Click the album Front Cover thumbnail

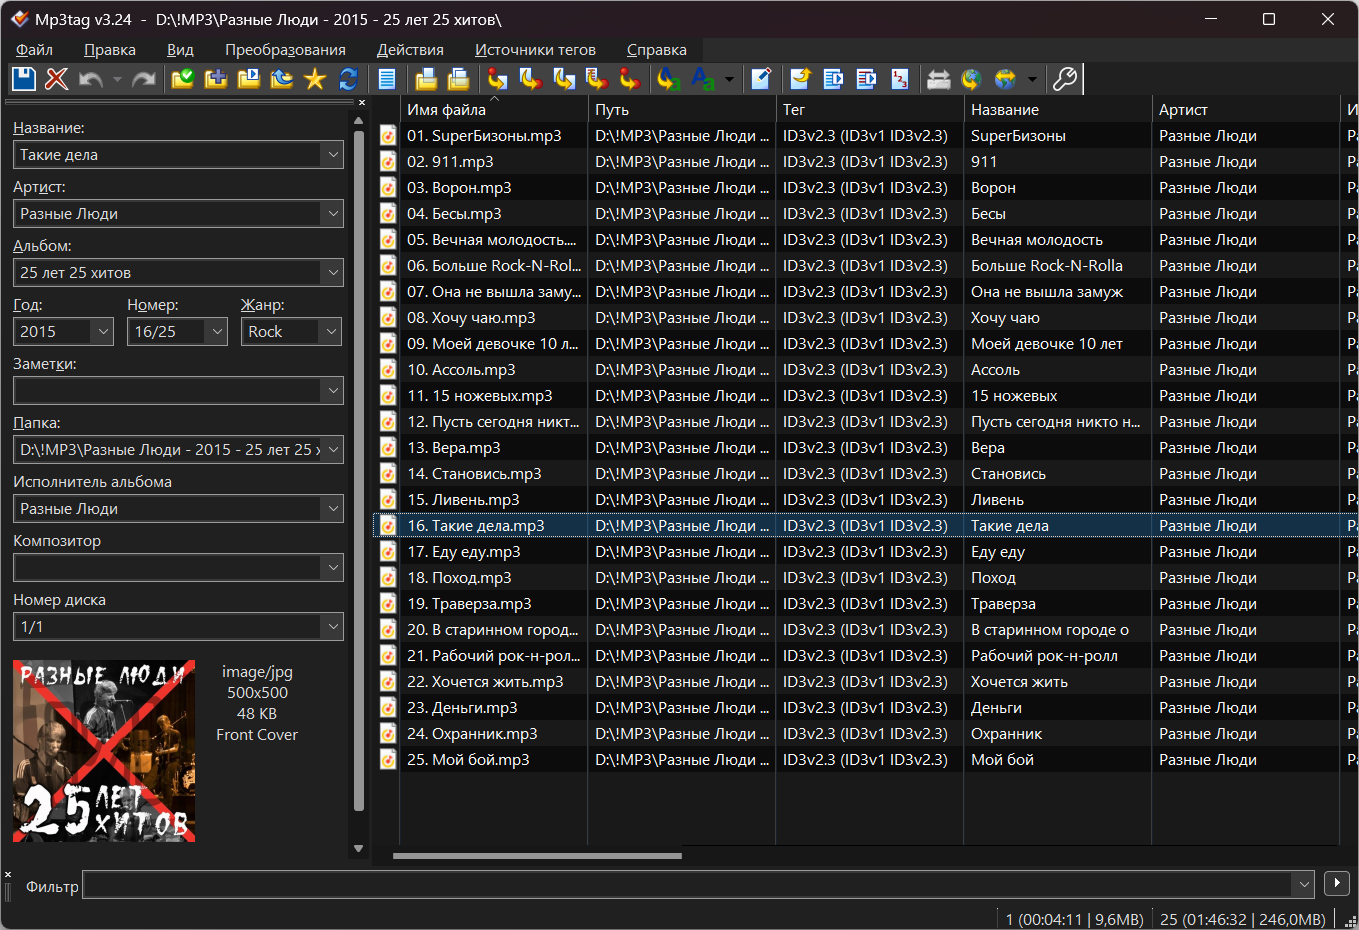click(x=104, y=751)
